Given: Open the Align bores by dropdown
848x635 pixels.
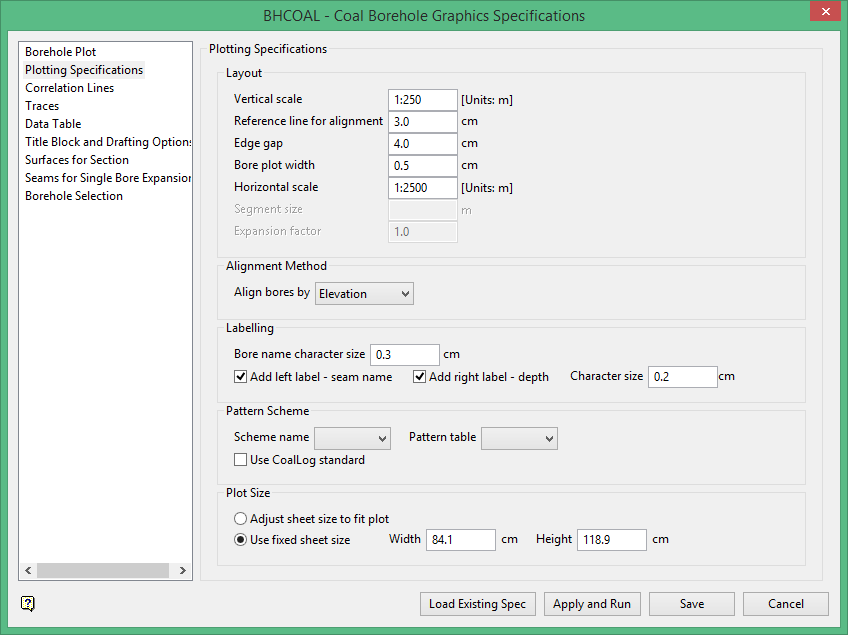Looking at the screenshot, I should coord(364,294).
